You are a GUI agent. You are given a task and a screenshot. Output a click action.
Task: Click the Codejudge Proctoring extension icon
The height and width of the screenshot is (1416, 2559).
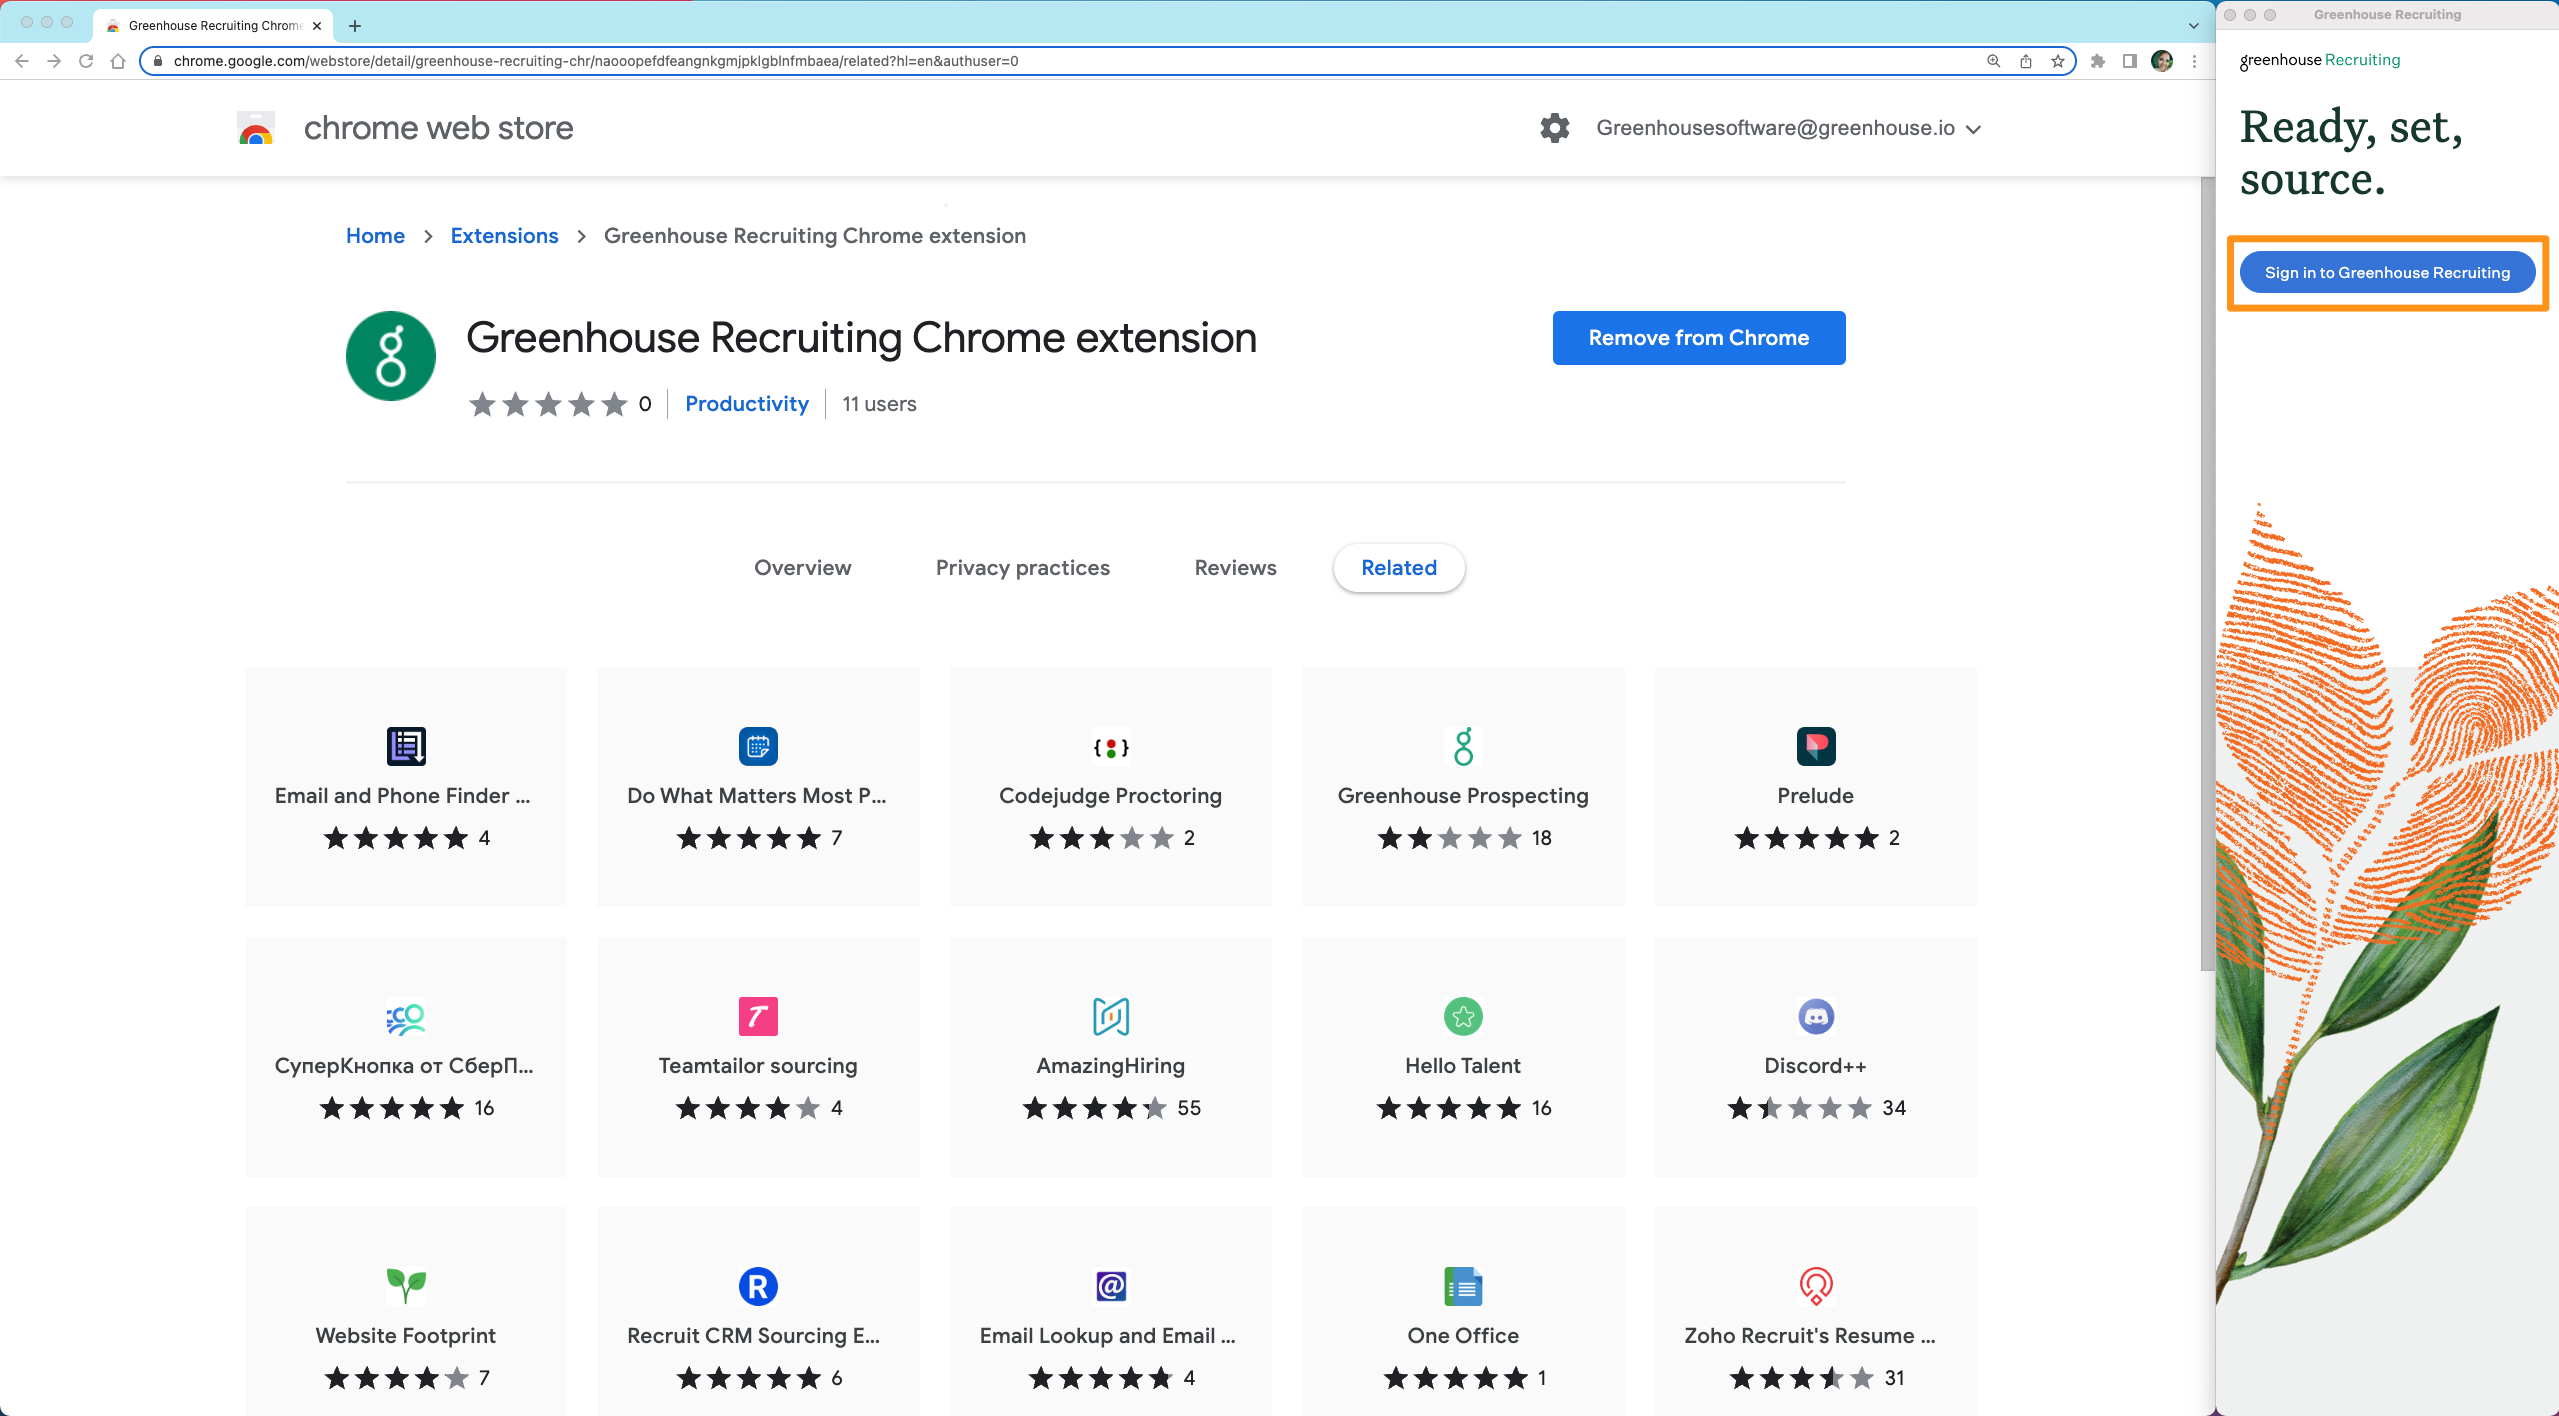1110,746
